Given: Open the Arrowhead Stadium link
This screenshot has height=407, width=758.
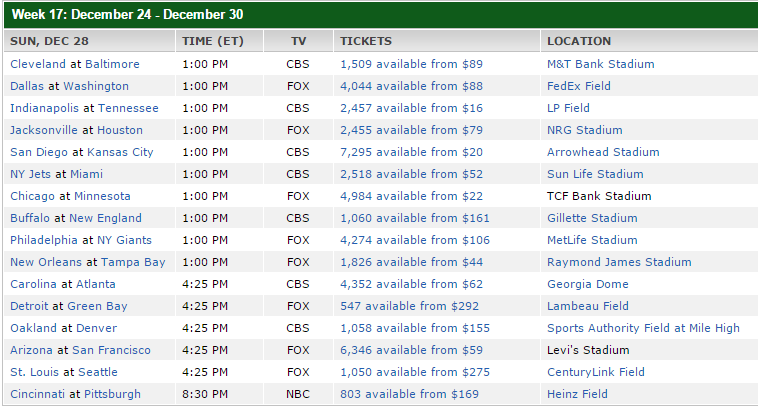Looking at the screenshot, I should [x=603, y=152].
